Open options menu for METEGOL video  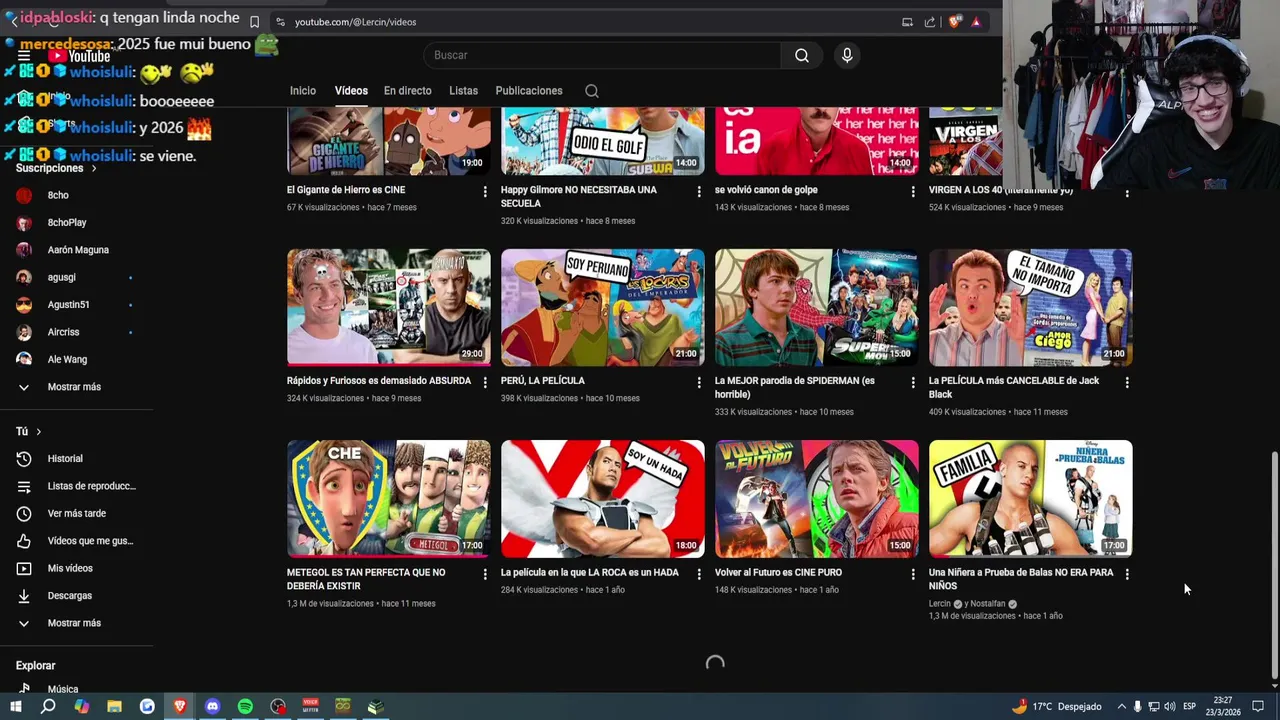pos(485,574)
